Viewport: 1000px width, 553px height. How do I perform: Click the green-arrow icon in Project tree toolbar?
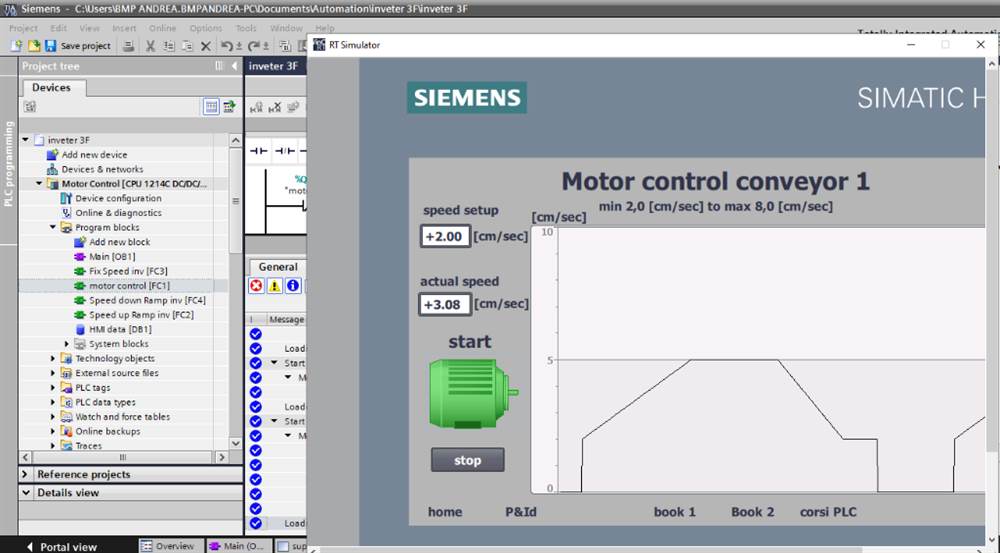click(229, 107)
